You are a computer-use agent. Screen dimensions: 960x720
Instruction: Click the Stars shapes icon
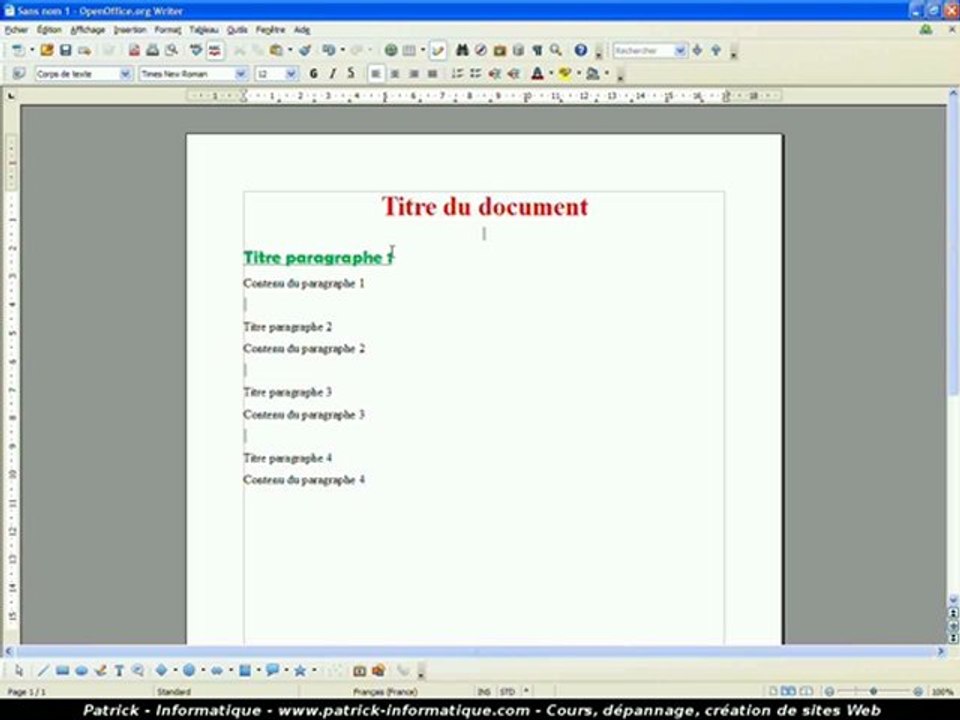[300, 670]
